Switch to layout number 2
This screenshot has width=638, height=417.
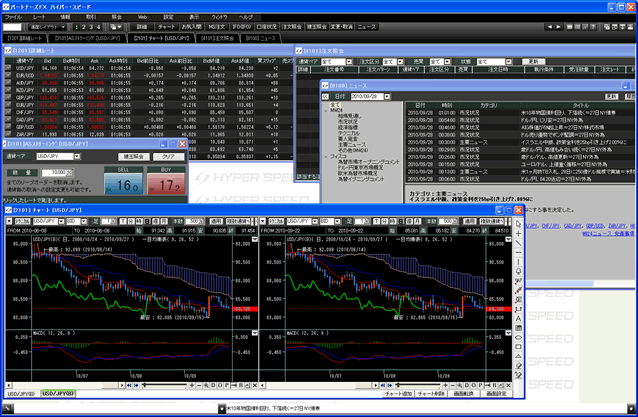pos(83,27)
